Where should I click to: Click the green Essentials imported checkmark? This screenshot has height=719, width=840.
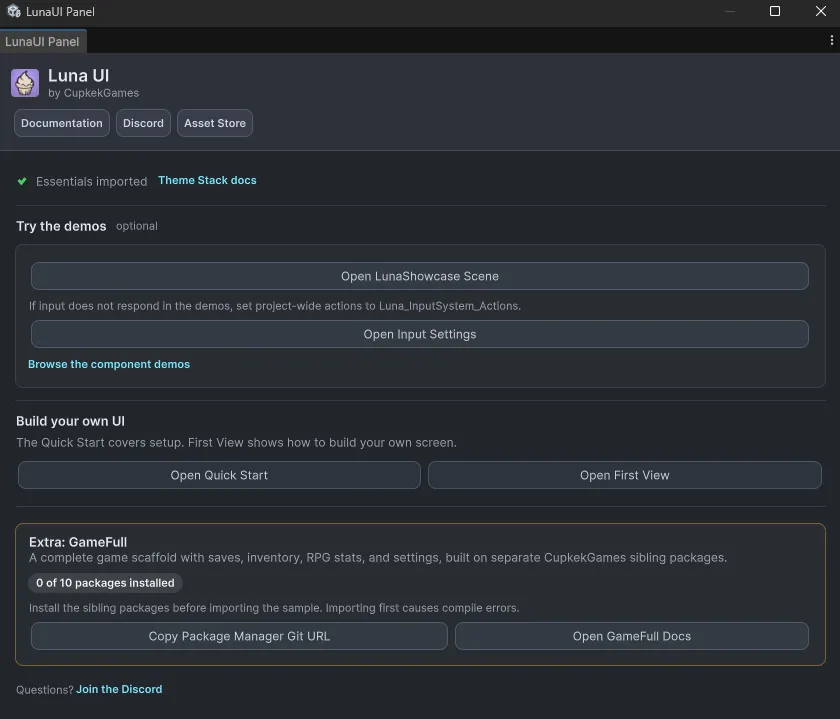(22, 181)
